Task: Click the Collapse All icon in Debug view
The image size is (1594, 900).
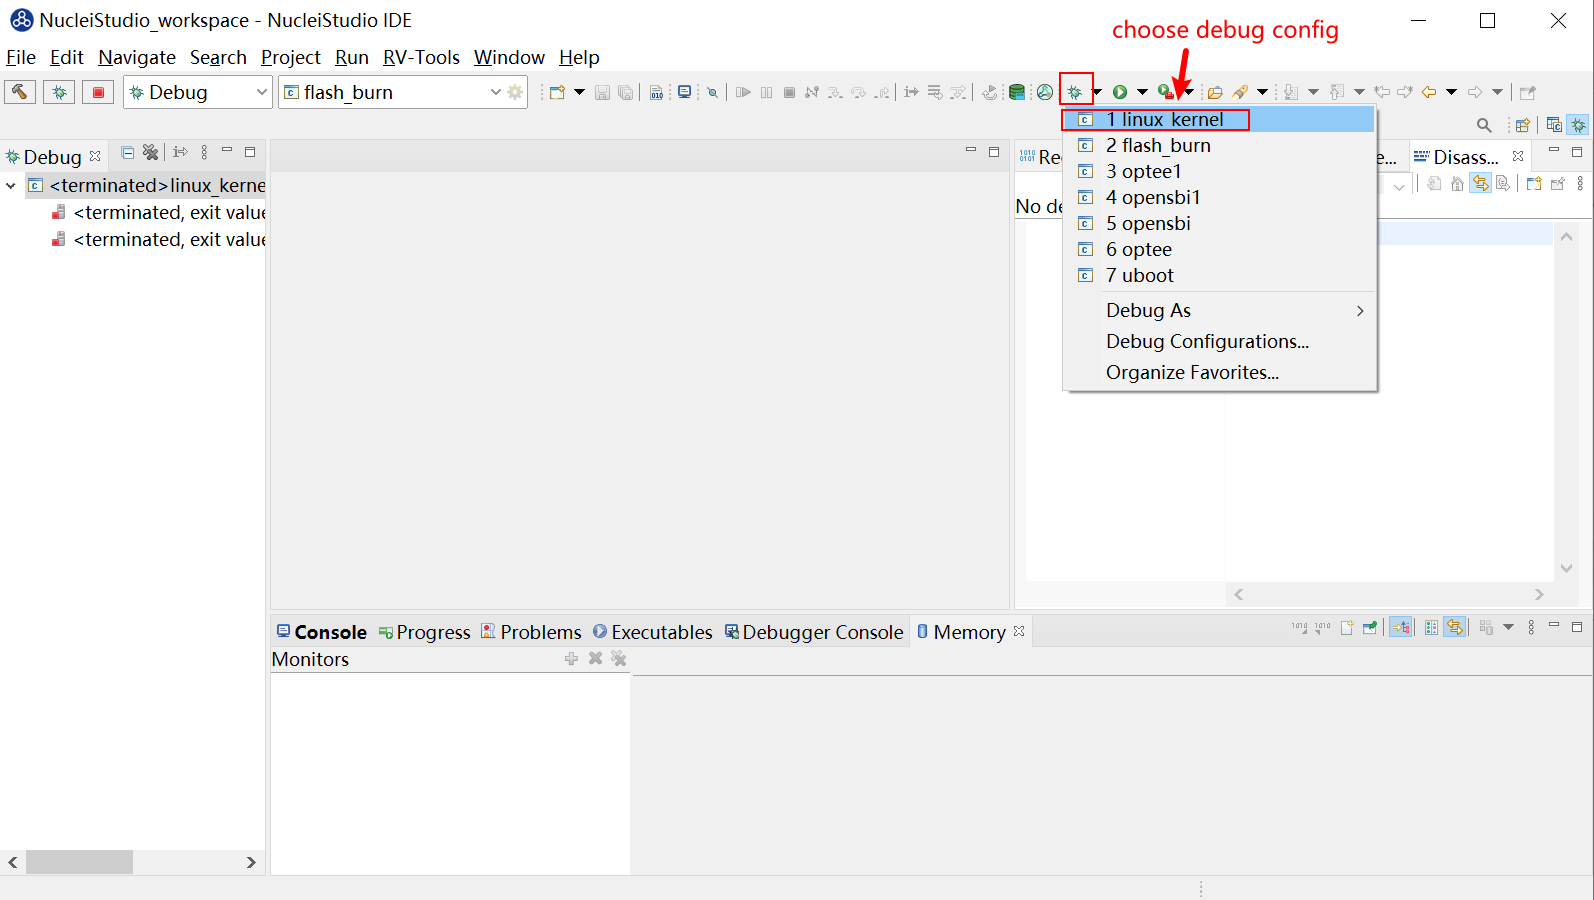Action: 127,152
